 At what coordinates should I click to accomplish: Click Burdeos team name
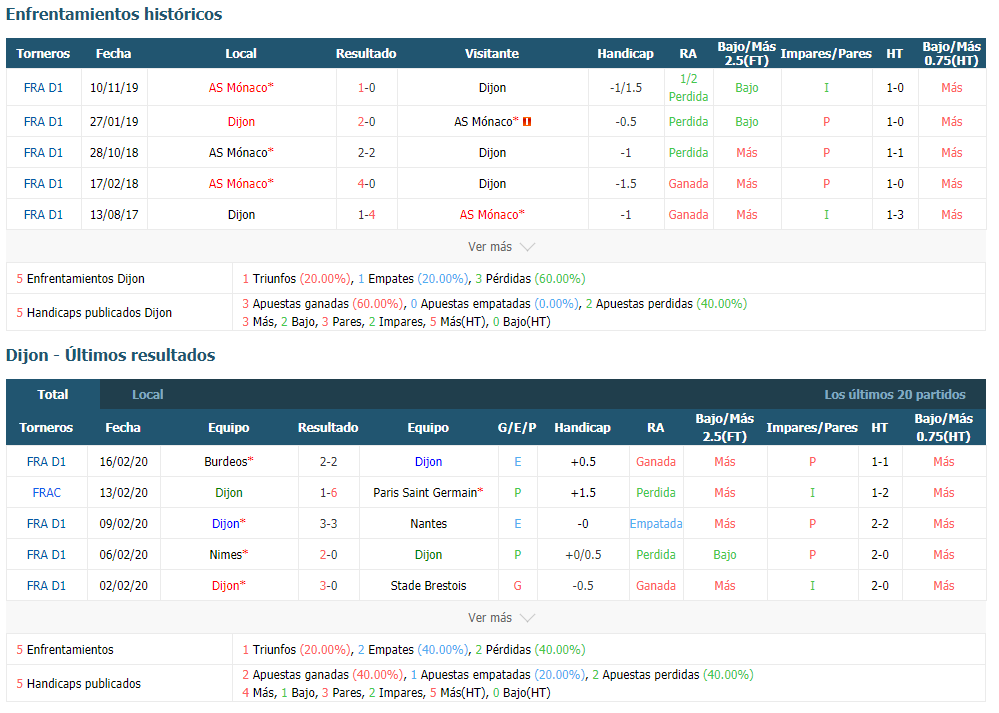point(229,462)
